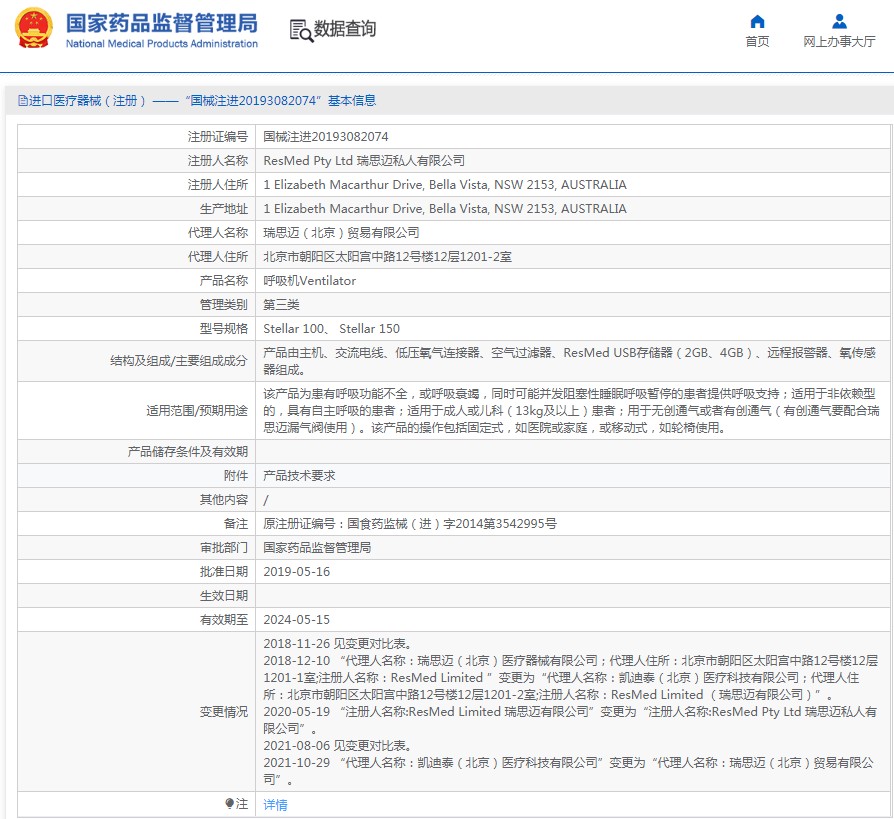Open the 数据查询 search icon

click(x=301, y=30)
